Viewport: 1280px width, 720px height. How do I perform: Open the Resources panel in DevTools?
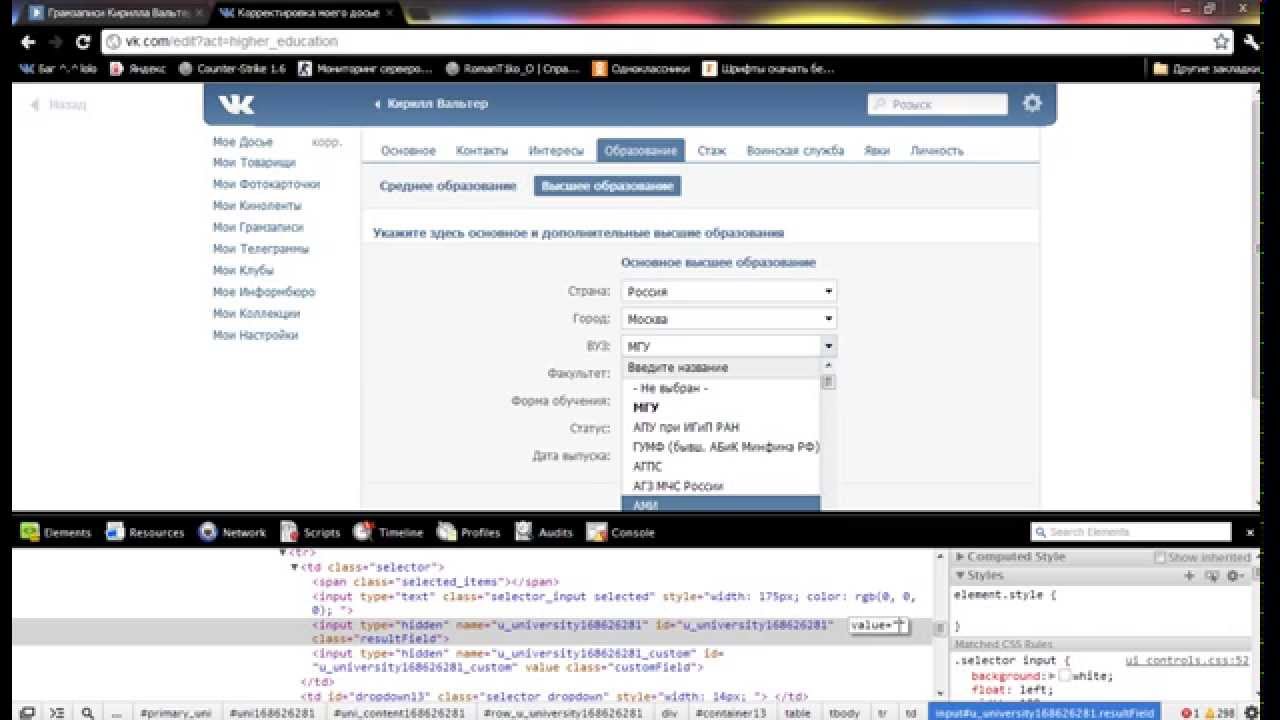(145, 532)
